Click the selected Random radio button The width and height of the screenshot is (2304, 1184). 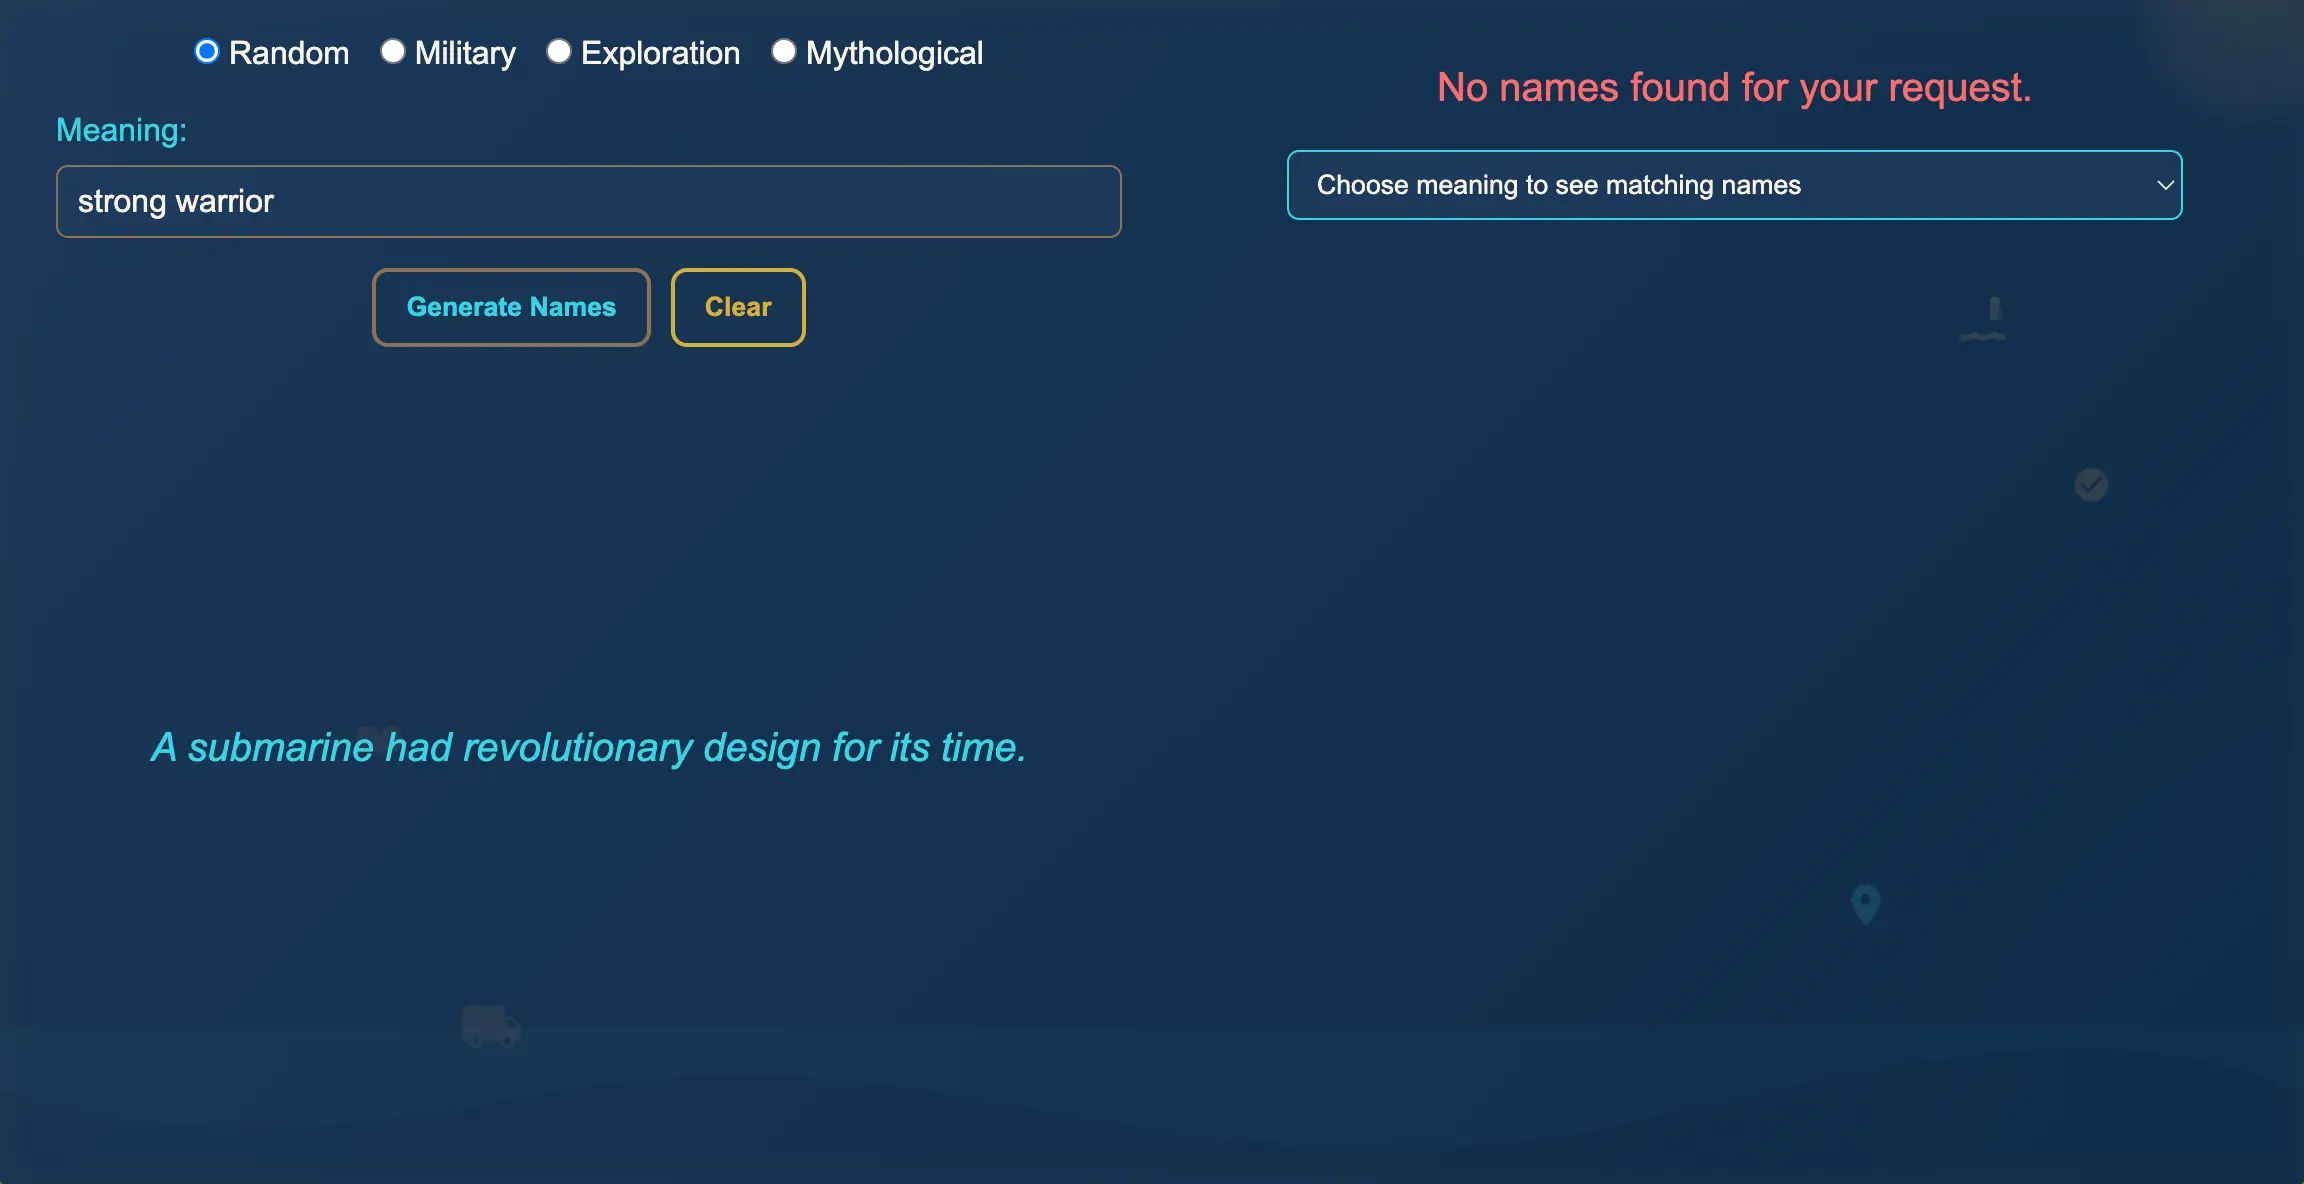[208, 51]
